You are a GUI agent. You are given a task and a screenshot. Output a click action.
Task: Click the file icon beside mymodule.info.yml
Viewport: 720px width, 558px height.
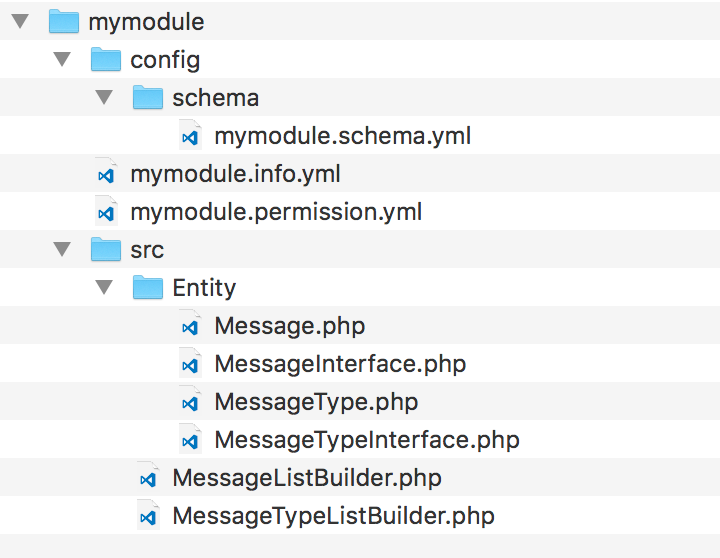pos(105,174)
